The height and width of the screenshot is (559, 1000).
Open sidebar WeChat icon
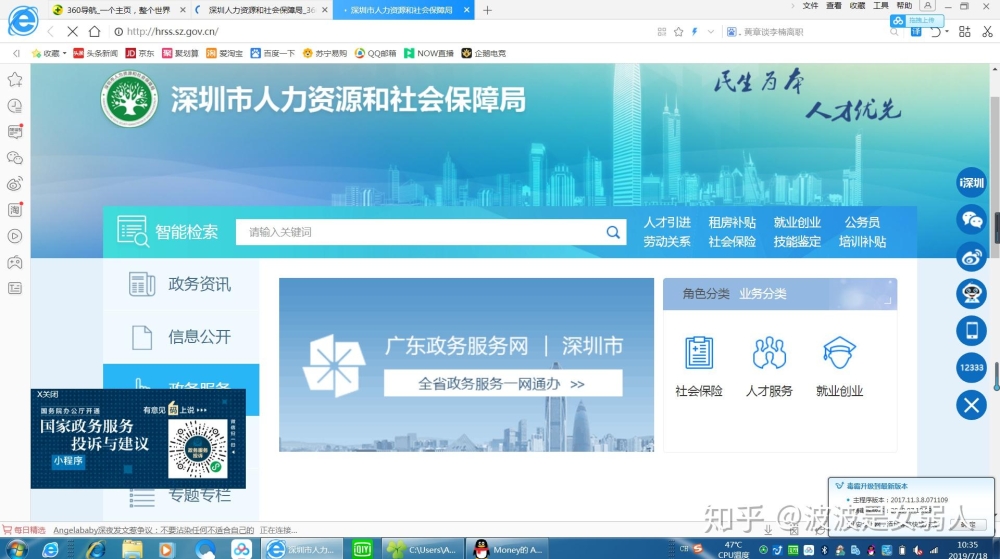click(15, 157)
